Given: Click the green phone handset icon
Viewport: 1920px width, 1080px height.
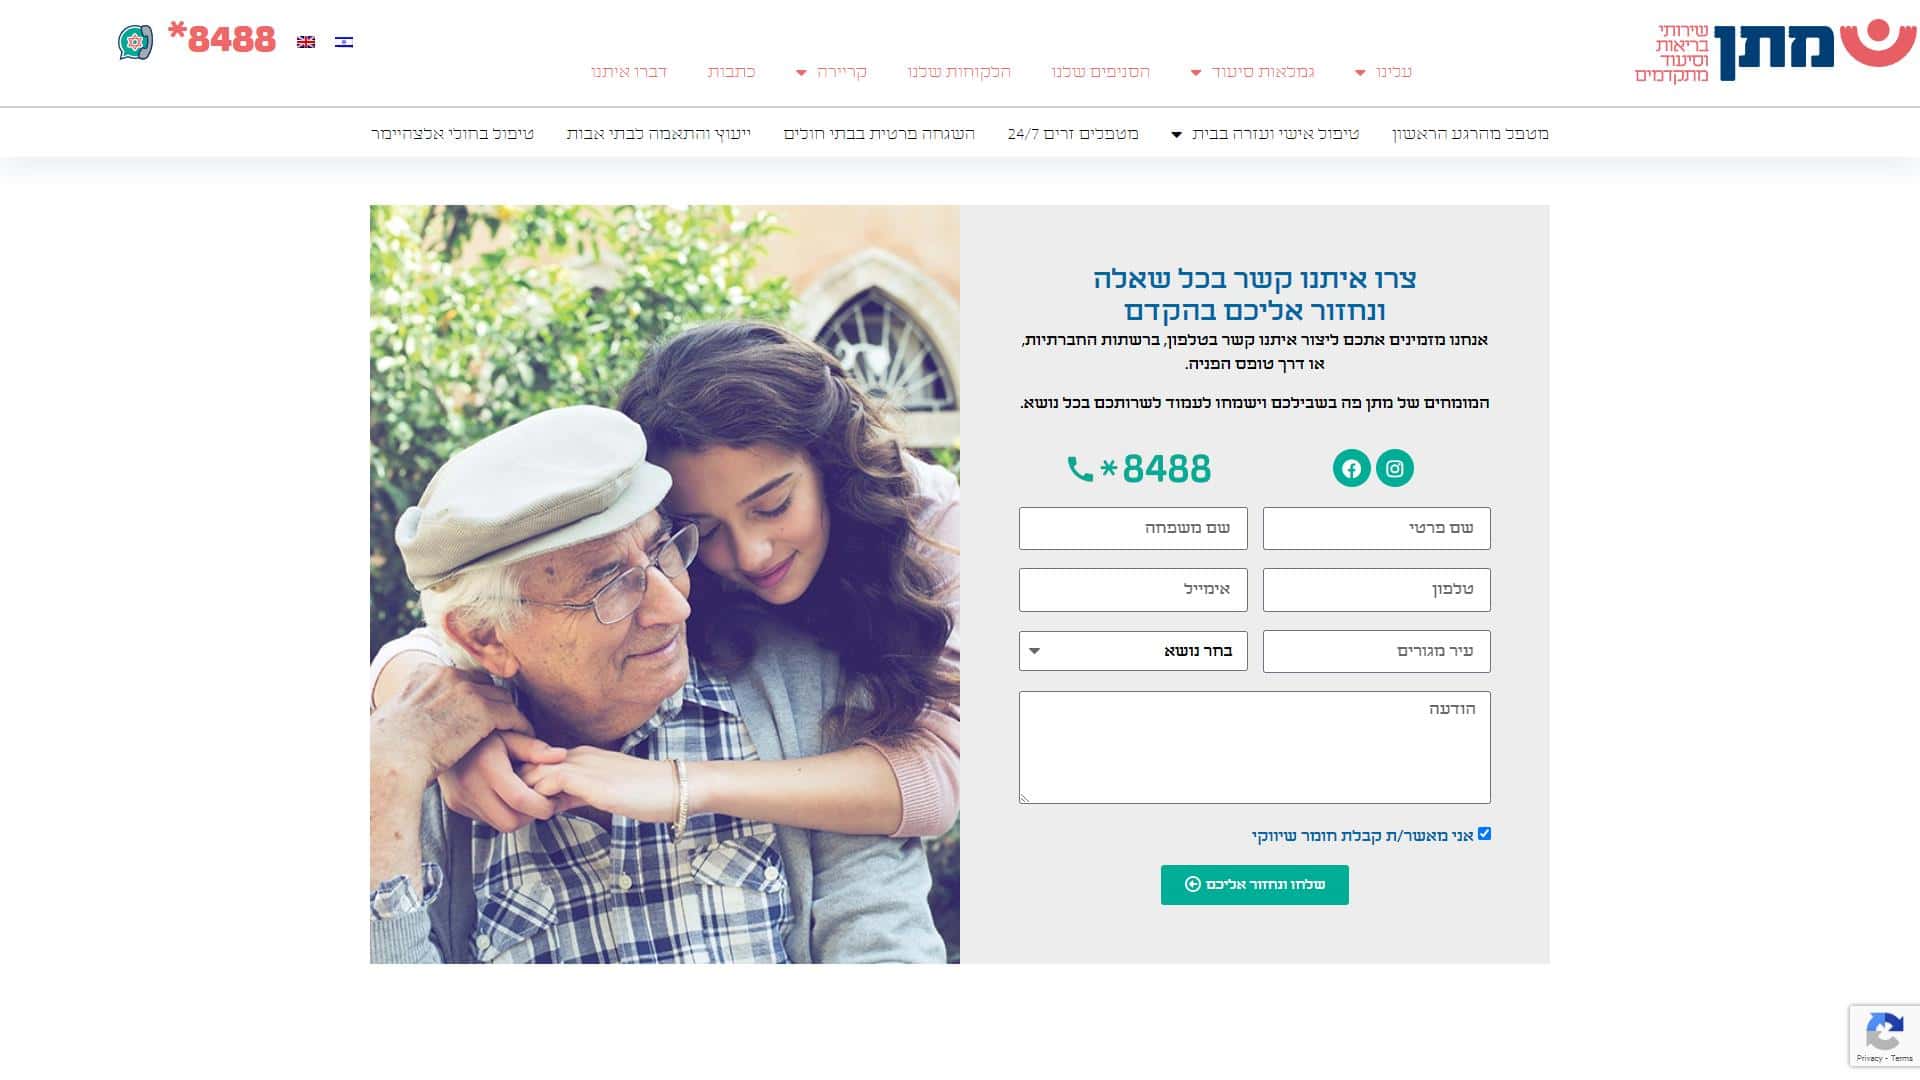Looking at the screenshot, I should [1080, 468].
